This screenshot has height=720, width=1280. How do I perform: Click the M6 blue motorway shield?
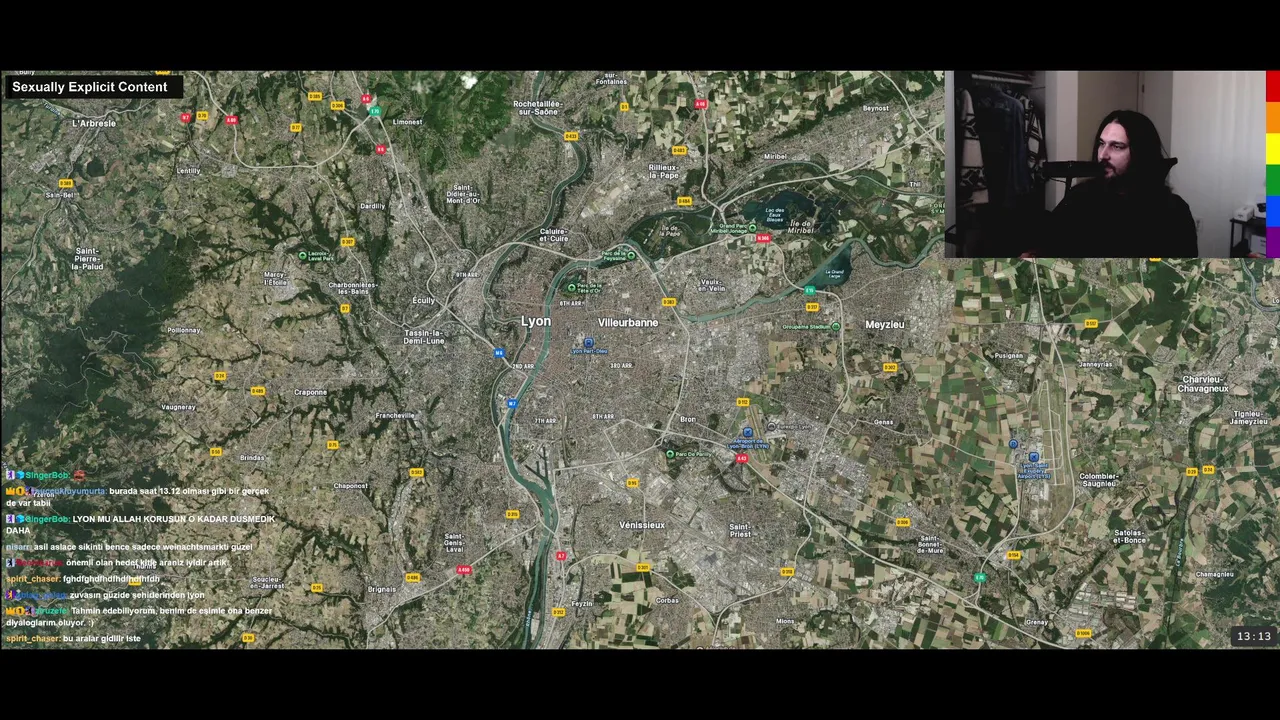tap(499, 353)
